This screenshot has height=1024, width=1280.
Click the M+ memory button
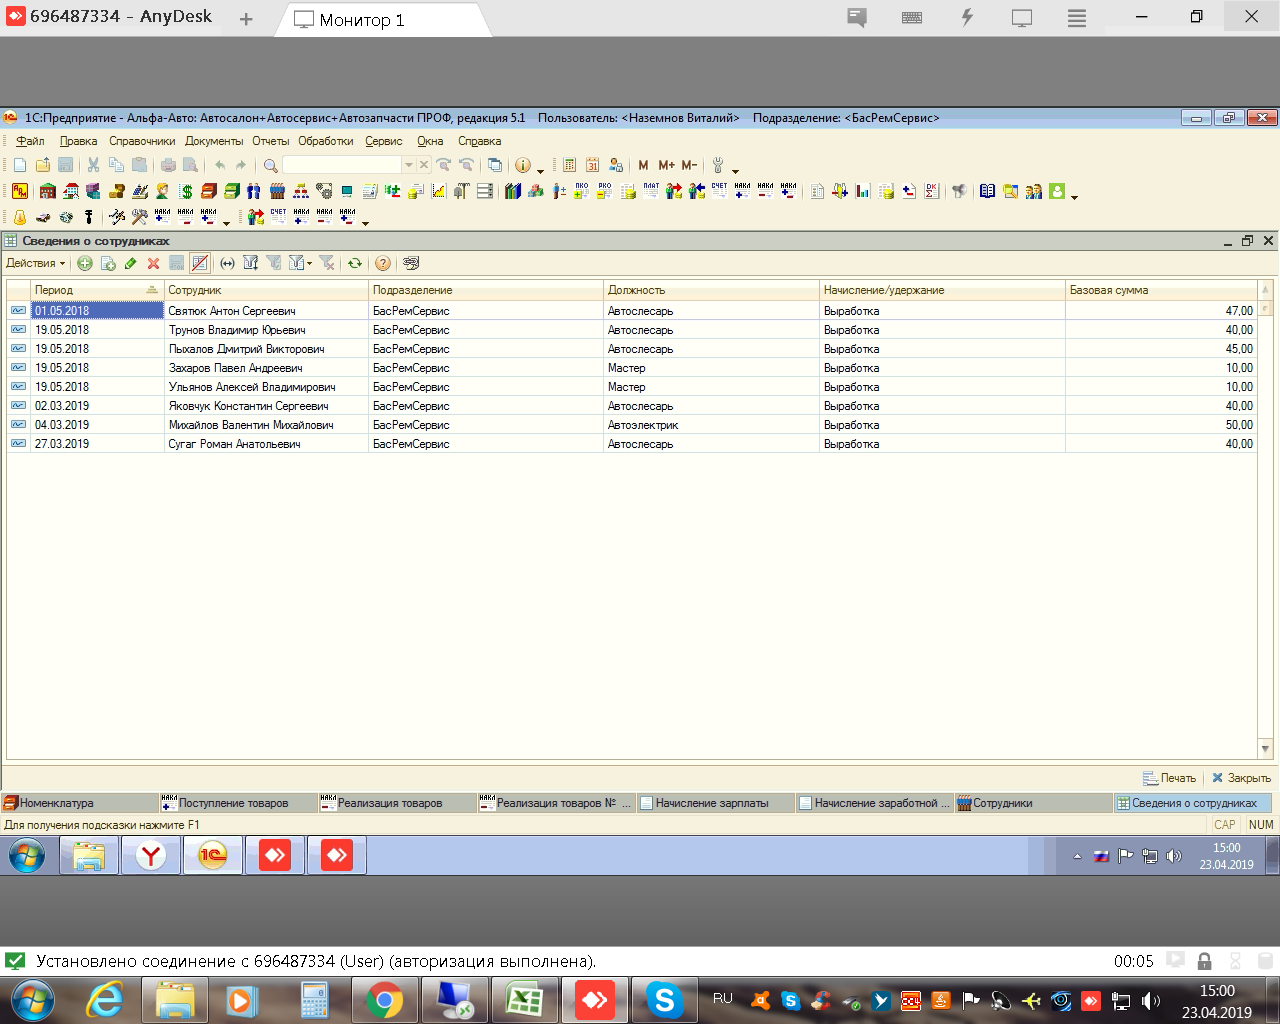[x=666, y=165]
